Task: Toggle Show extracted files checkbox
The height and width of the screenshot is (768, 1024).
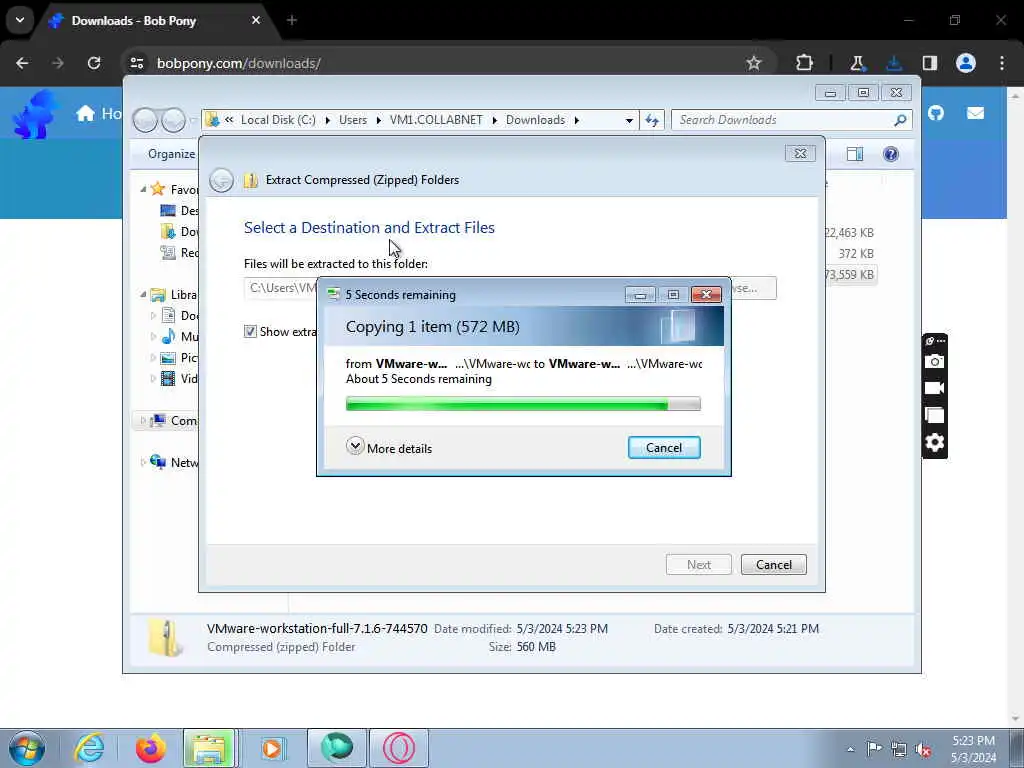Action: point(250,331)
